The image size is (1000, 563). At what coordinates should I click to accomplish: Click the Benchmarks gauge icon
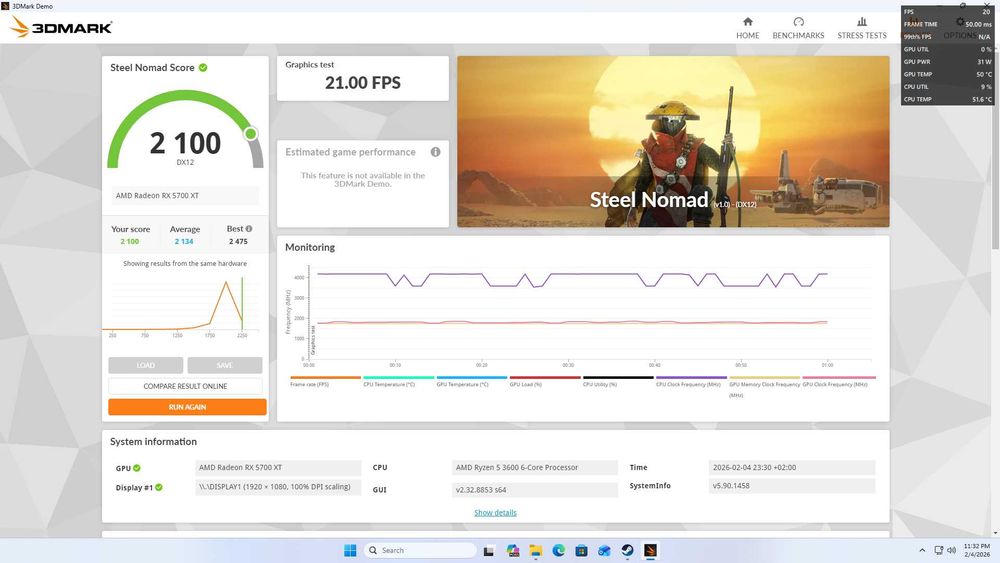(x=798, y=22)
